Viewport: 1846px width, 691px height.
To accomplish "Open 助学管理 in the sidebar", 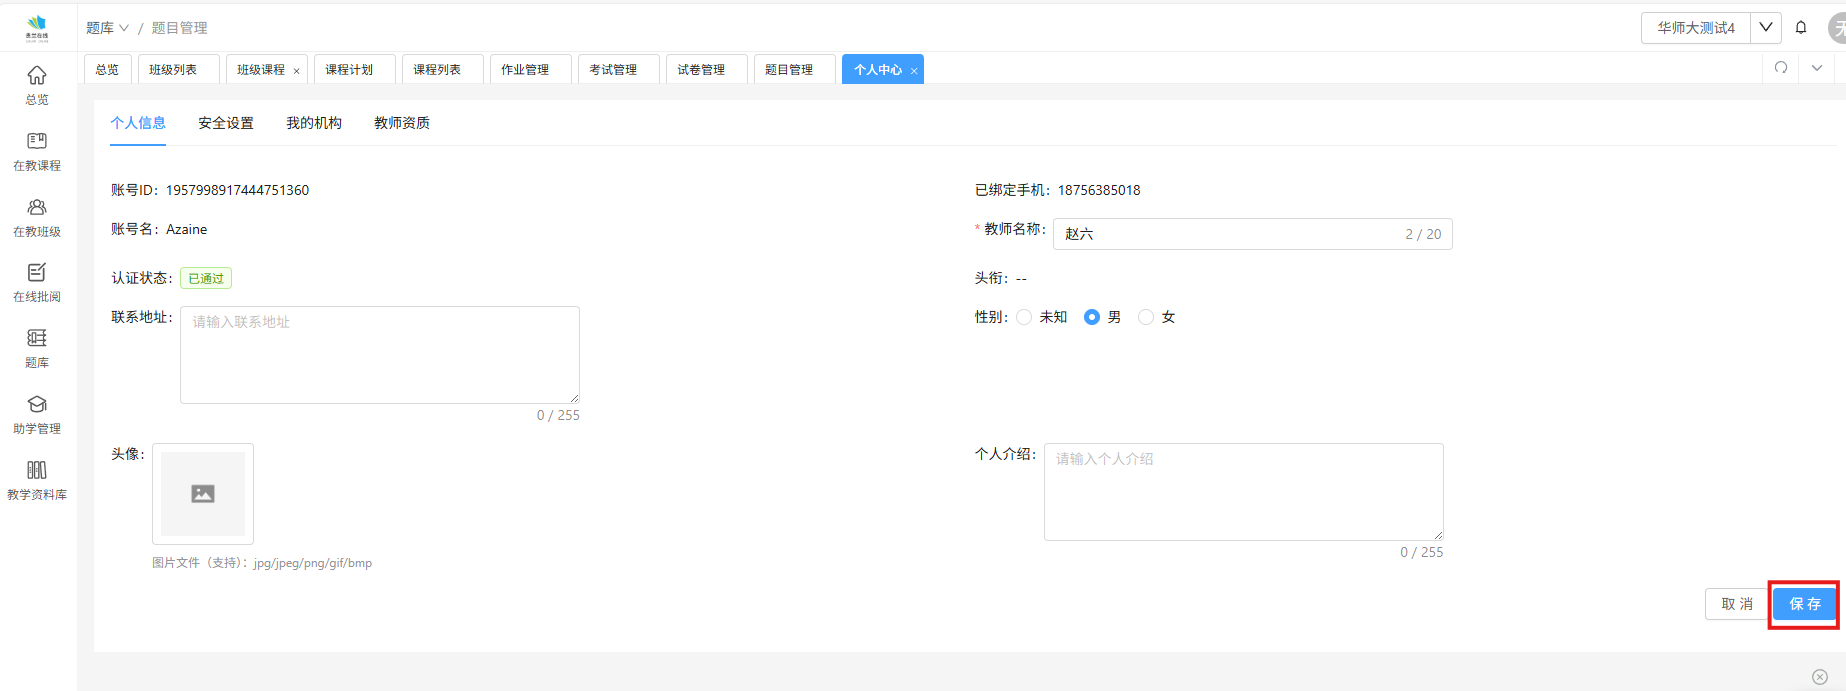I will point(37,414).
